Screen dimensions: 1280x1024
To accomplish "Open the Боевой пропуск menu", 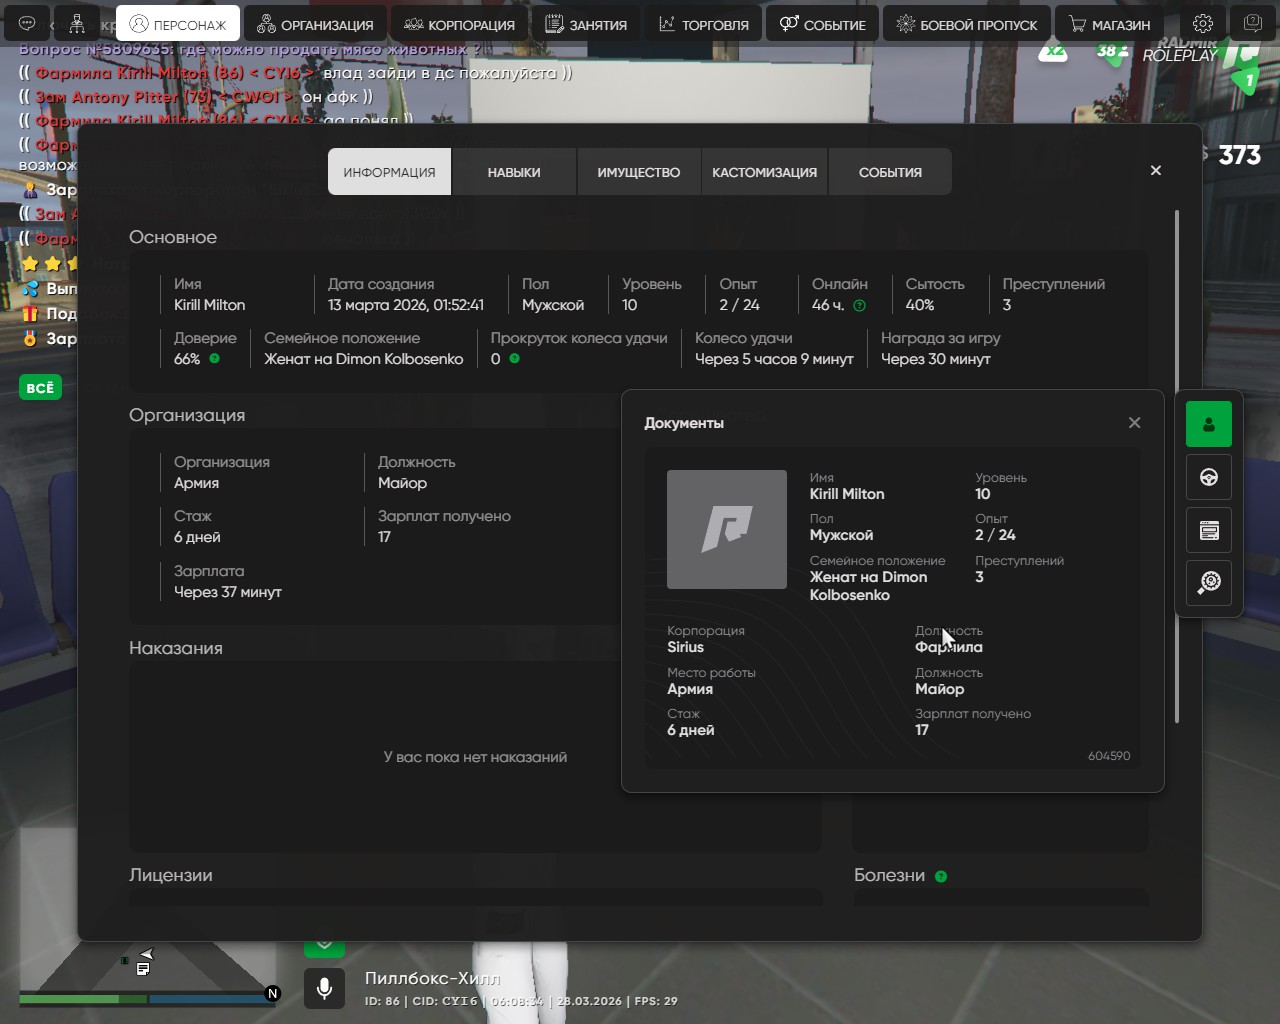I will click(966, 24).
